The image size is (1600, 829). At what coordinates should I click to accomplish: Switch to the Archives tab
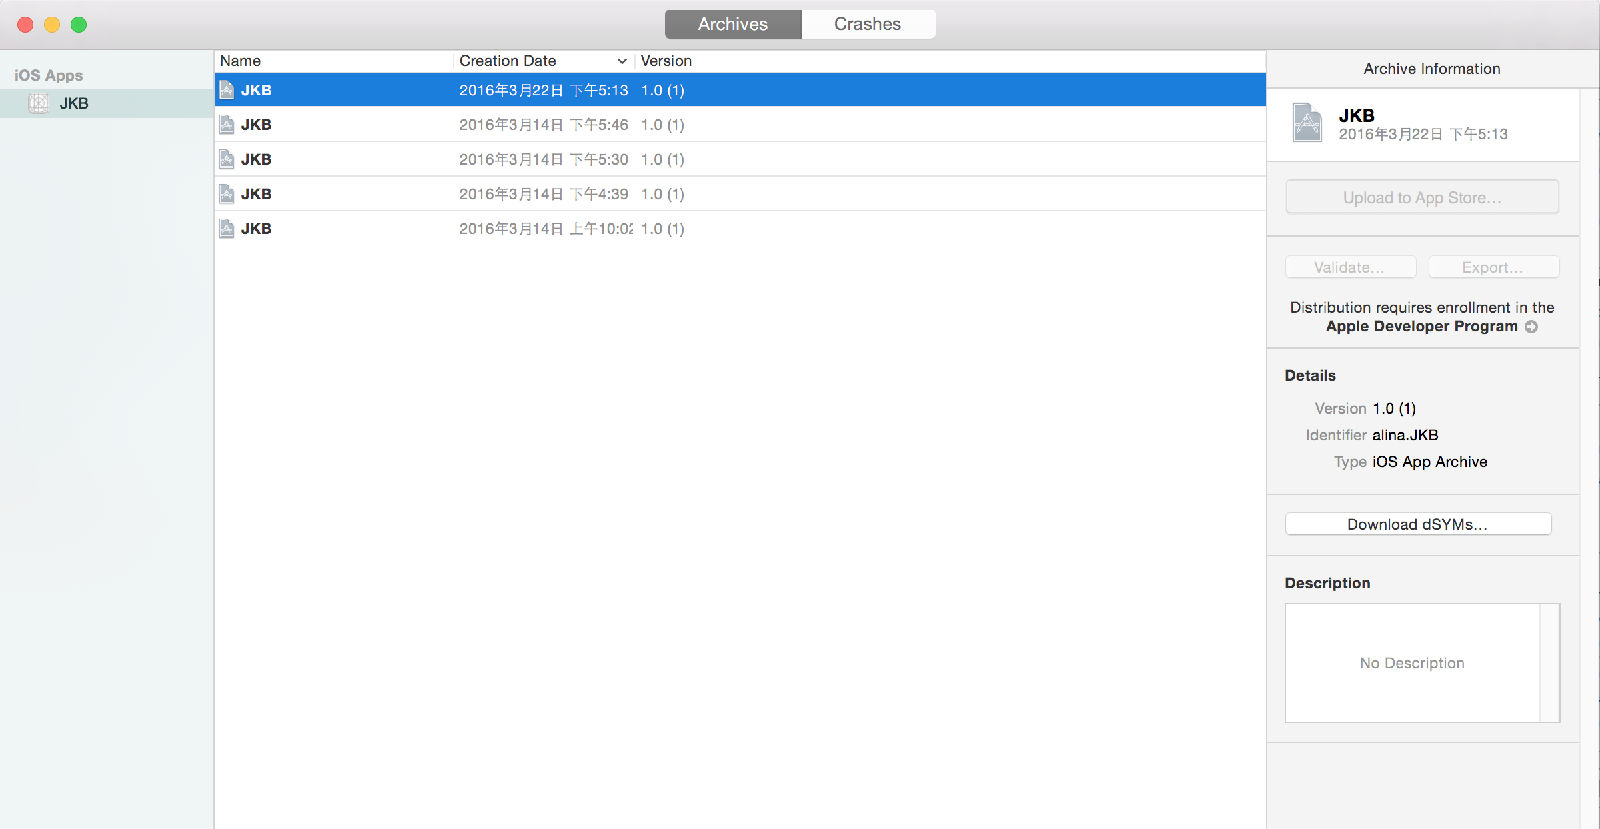click(x=733, y=24)
